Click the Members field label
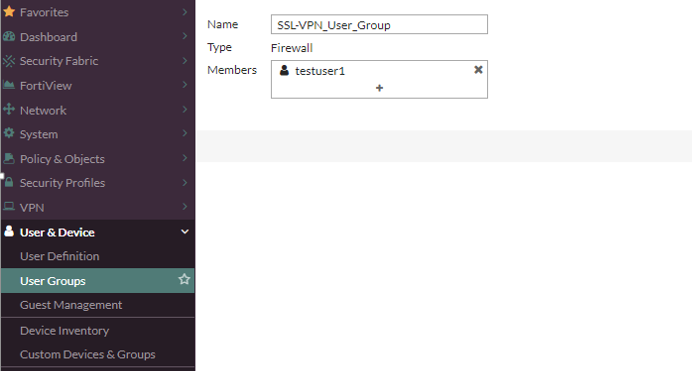Screen dimensions: 692x371 coord(232,70)
